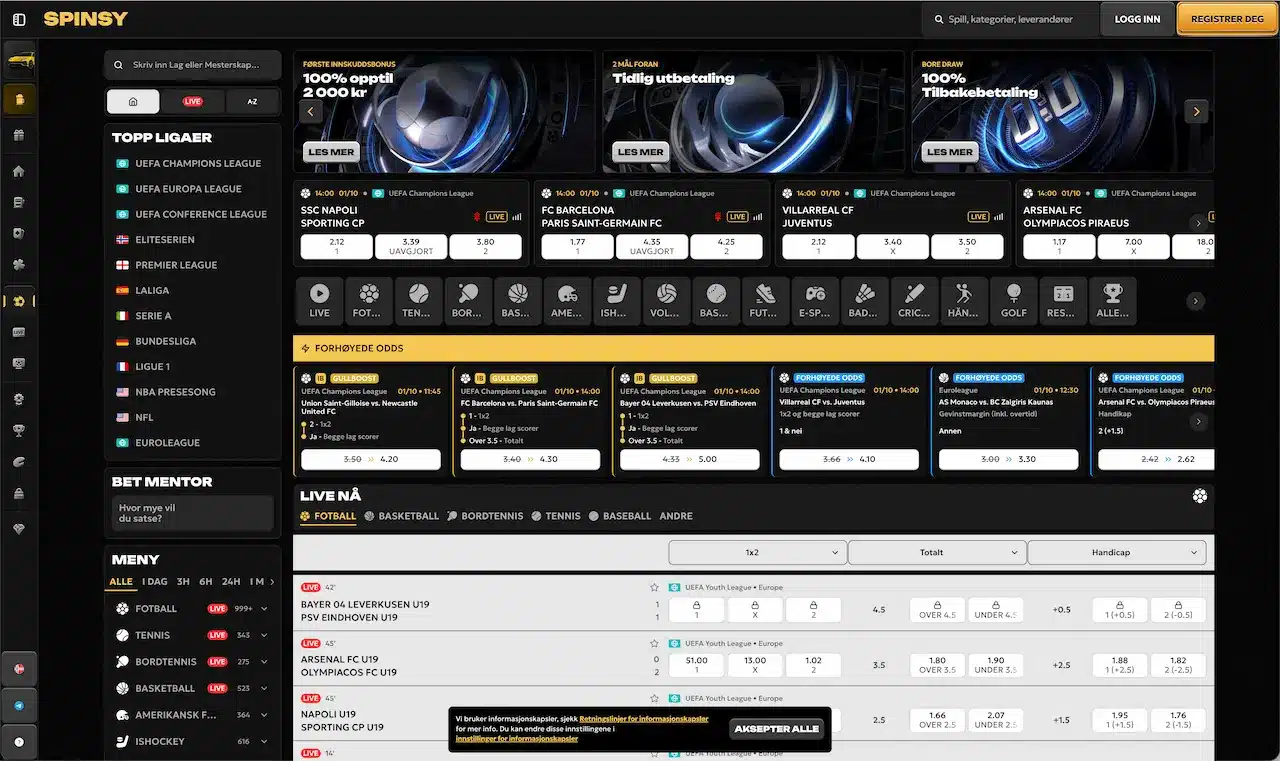Open the 1x2 market dropdown
1280x761 pixels.
[757, 552]
